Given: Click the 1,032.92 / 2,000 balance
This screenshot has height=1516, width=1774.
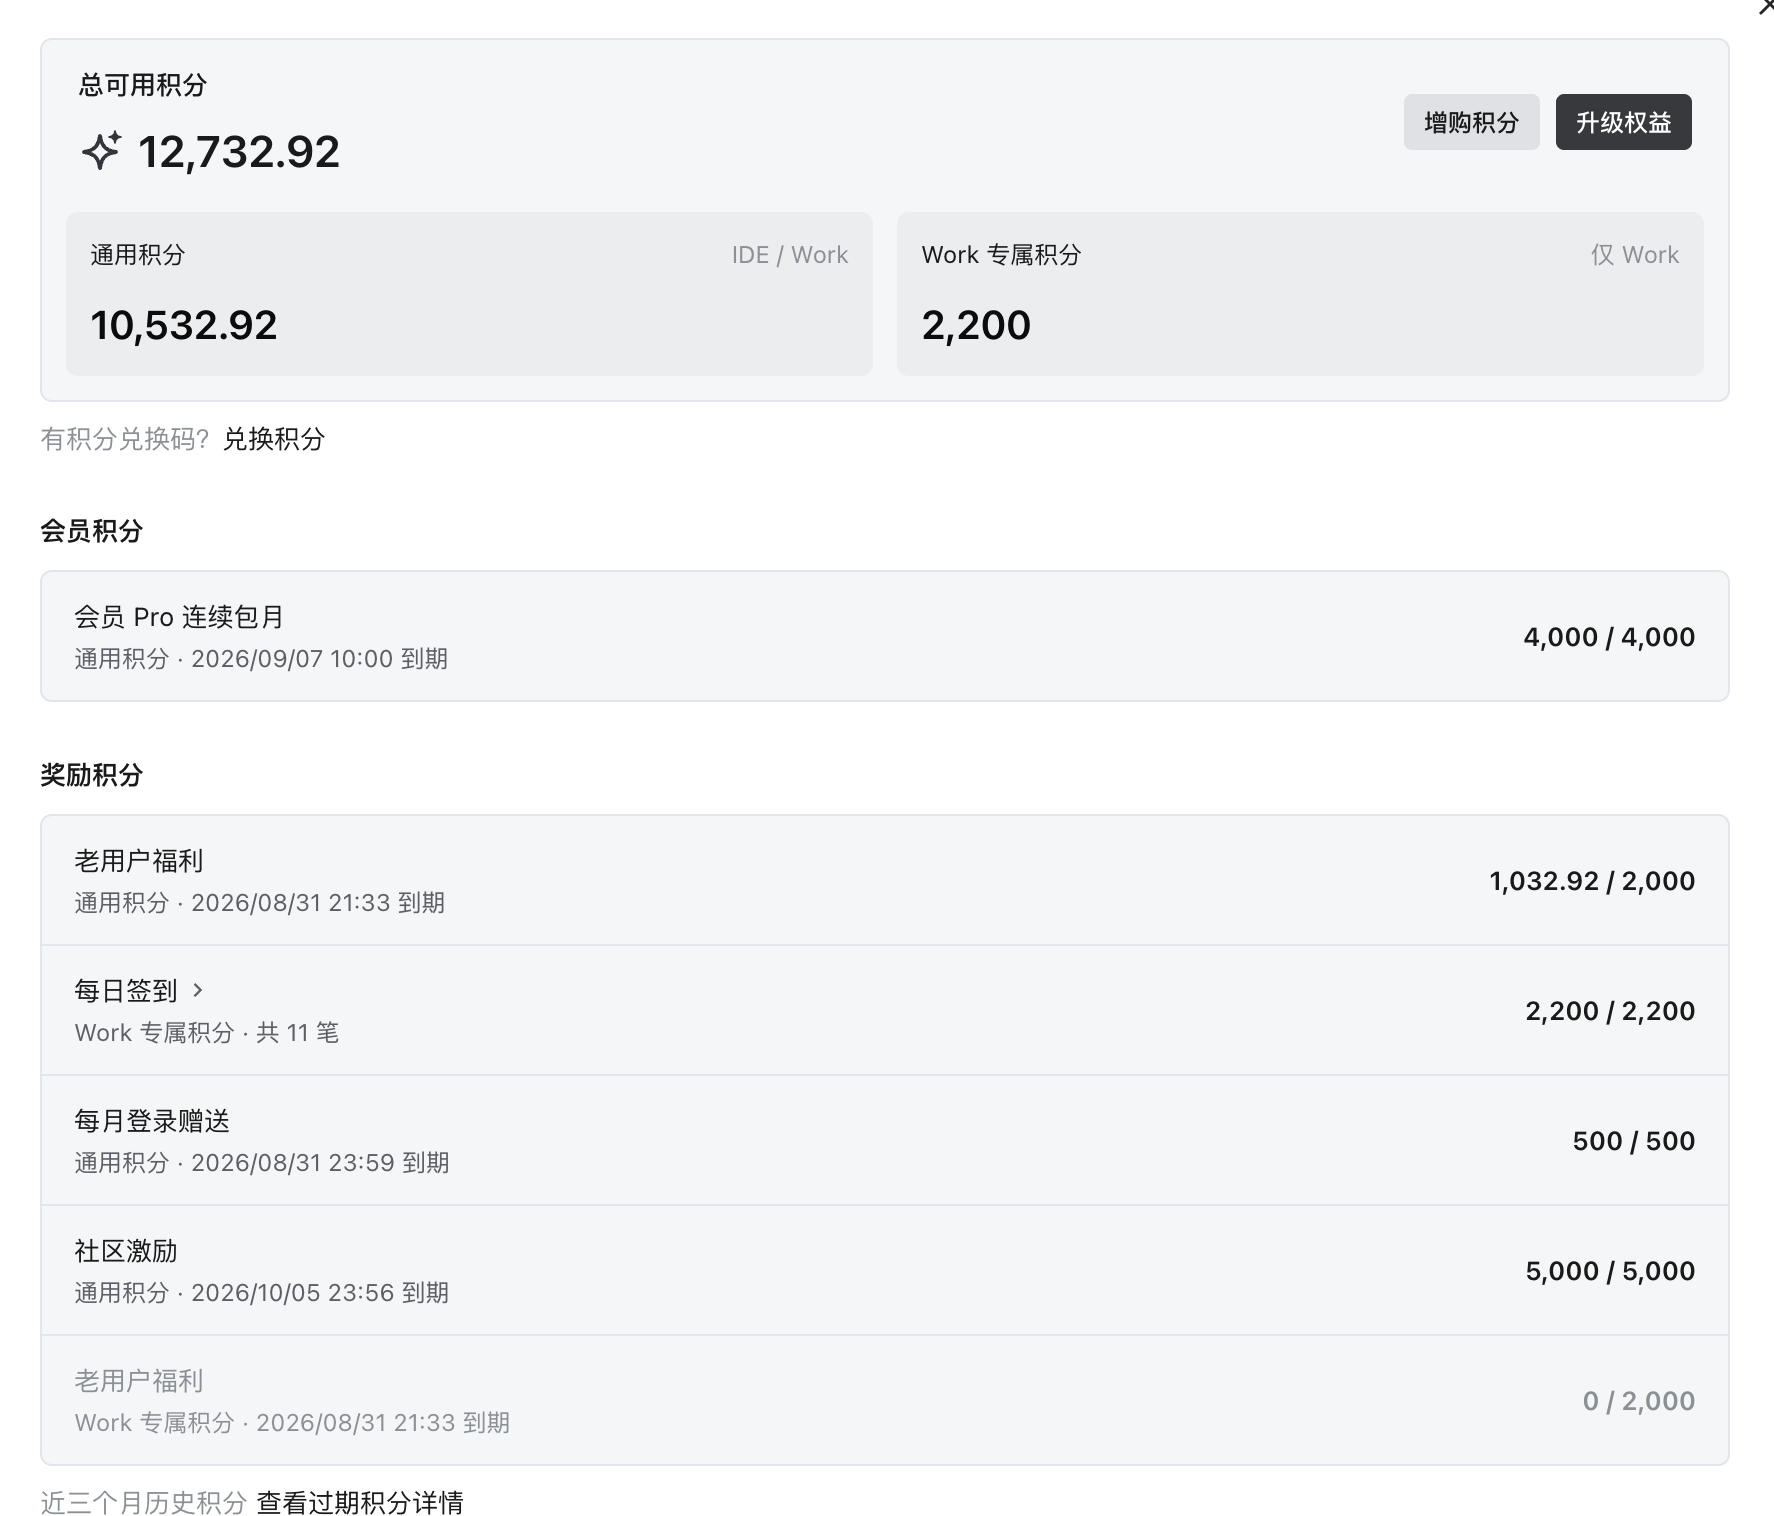Looking at the screenshot, I should 1592,881.
